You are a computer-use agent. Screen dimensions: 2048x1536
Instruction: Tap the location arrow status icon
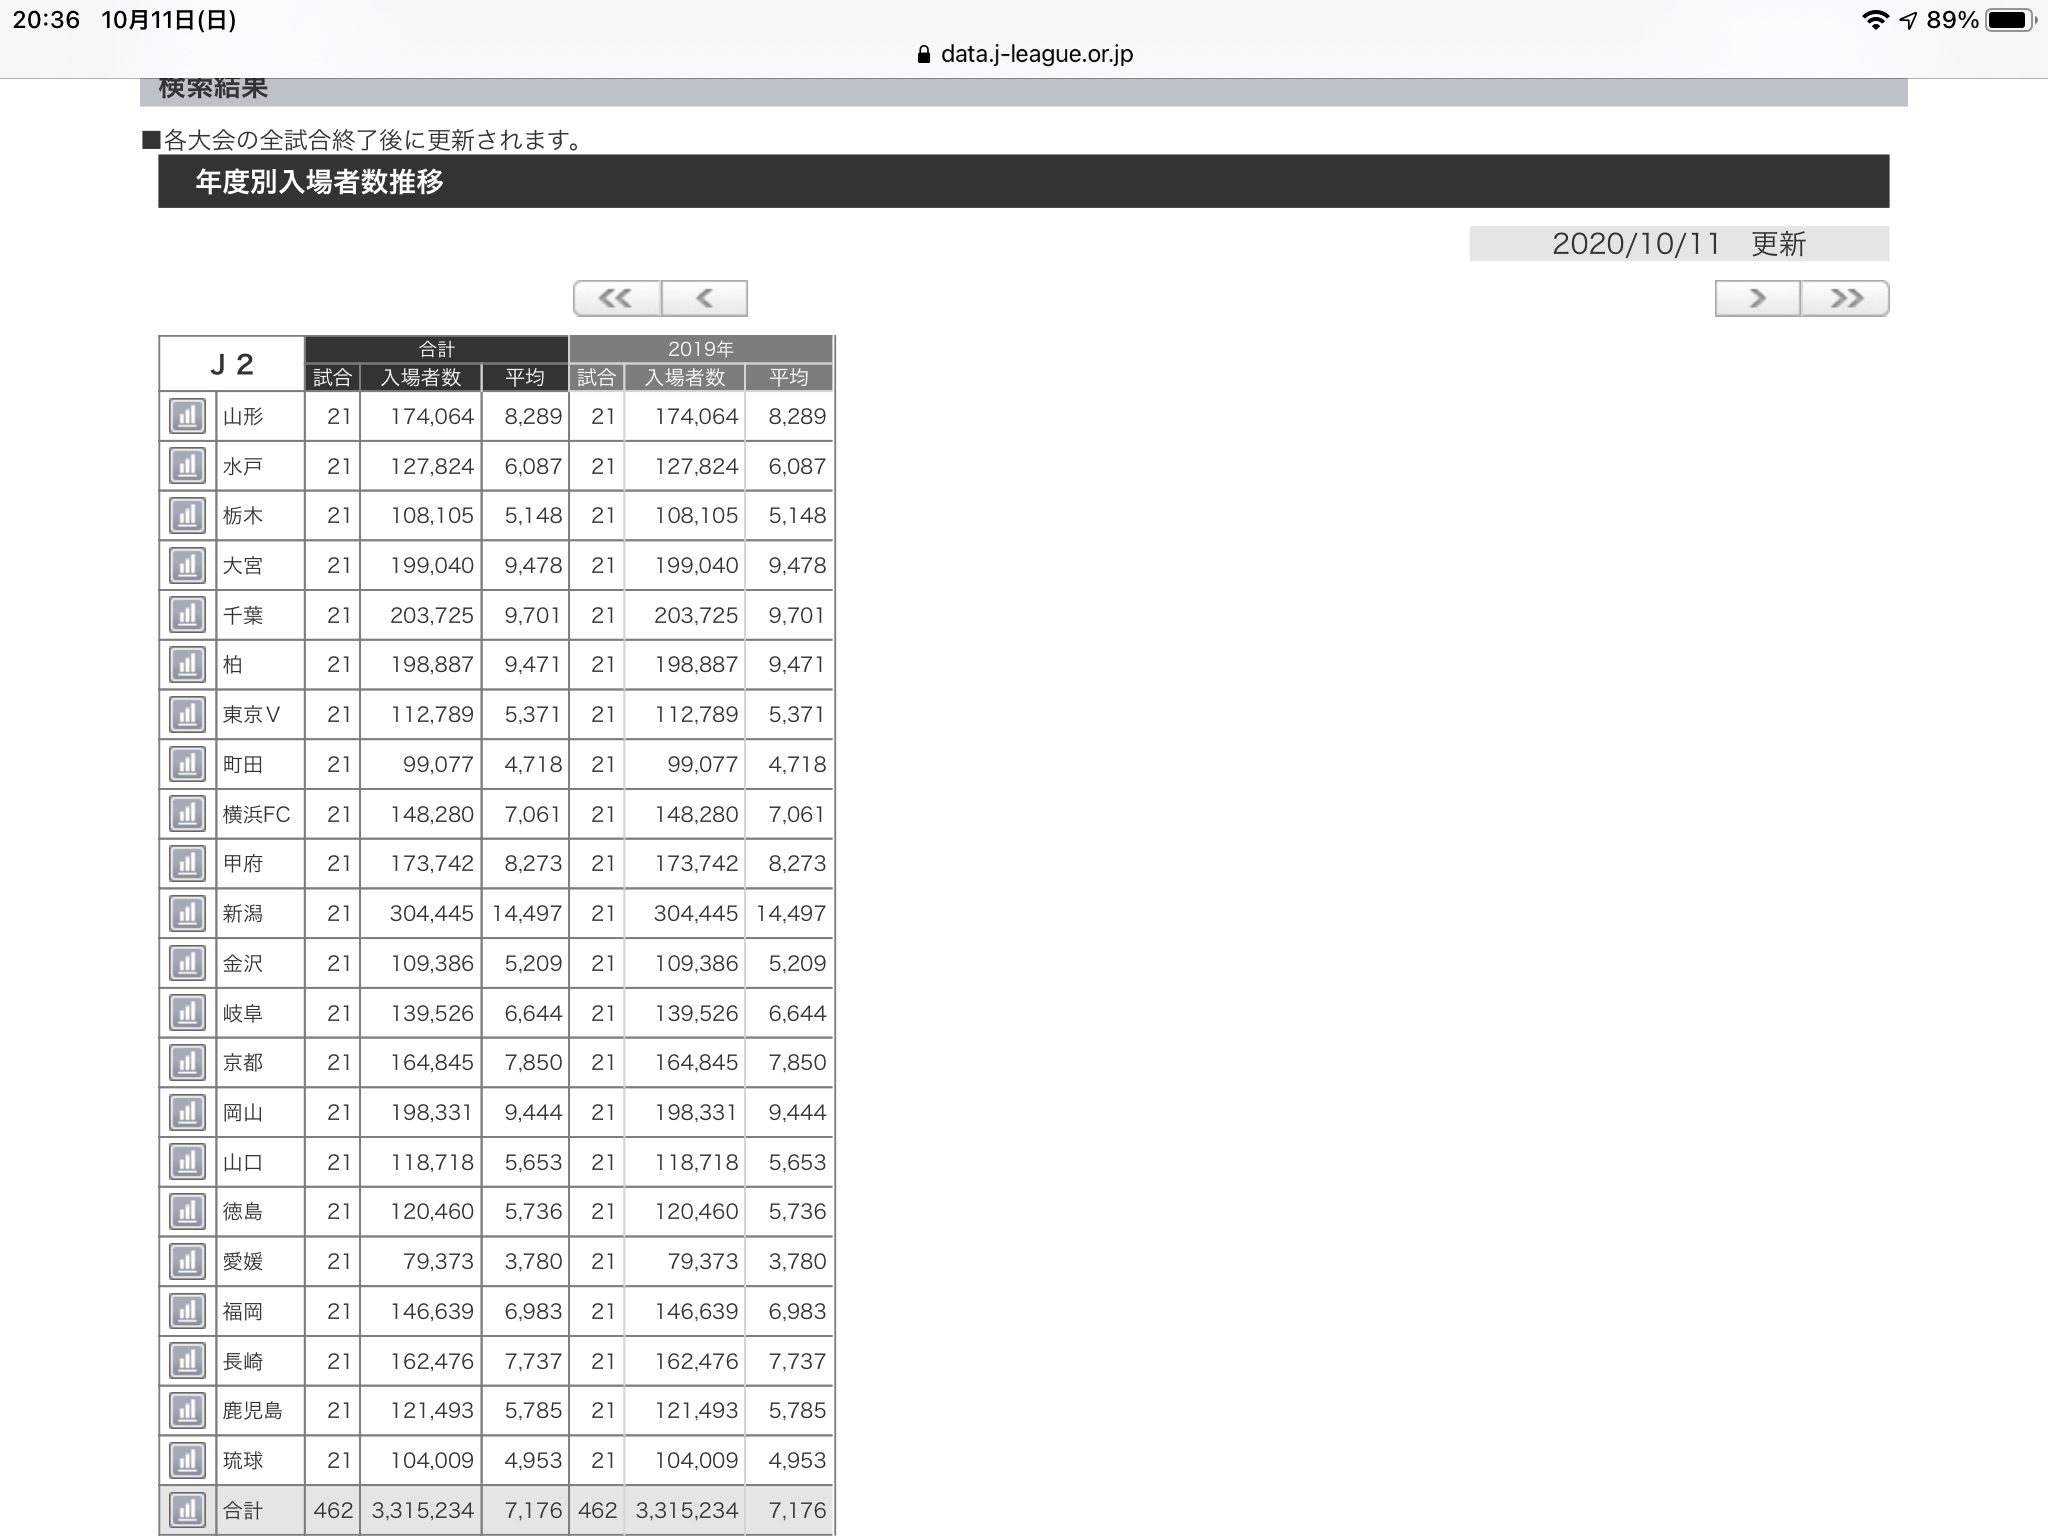[x=1908, y=20]
